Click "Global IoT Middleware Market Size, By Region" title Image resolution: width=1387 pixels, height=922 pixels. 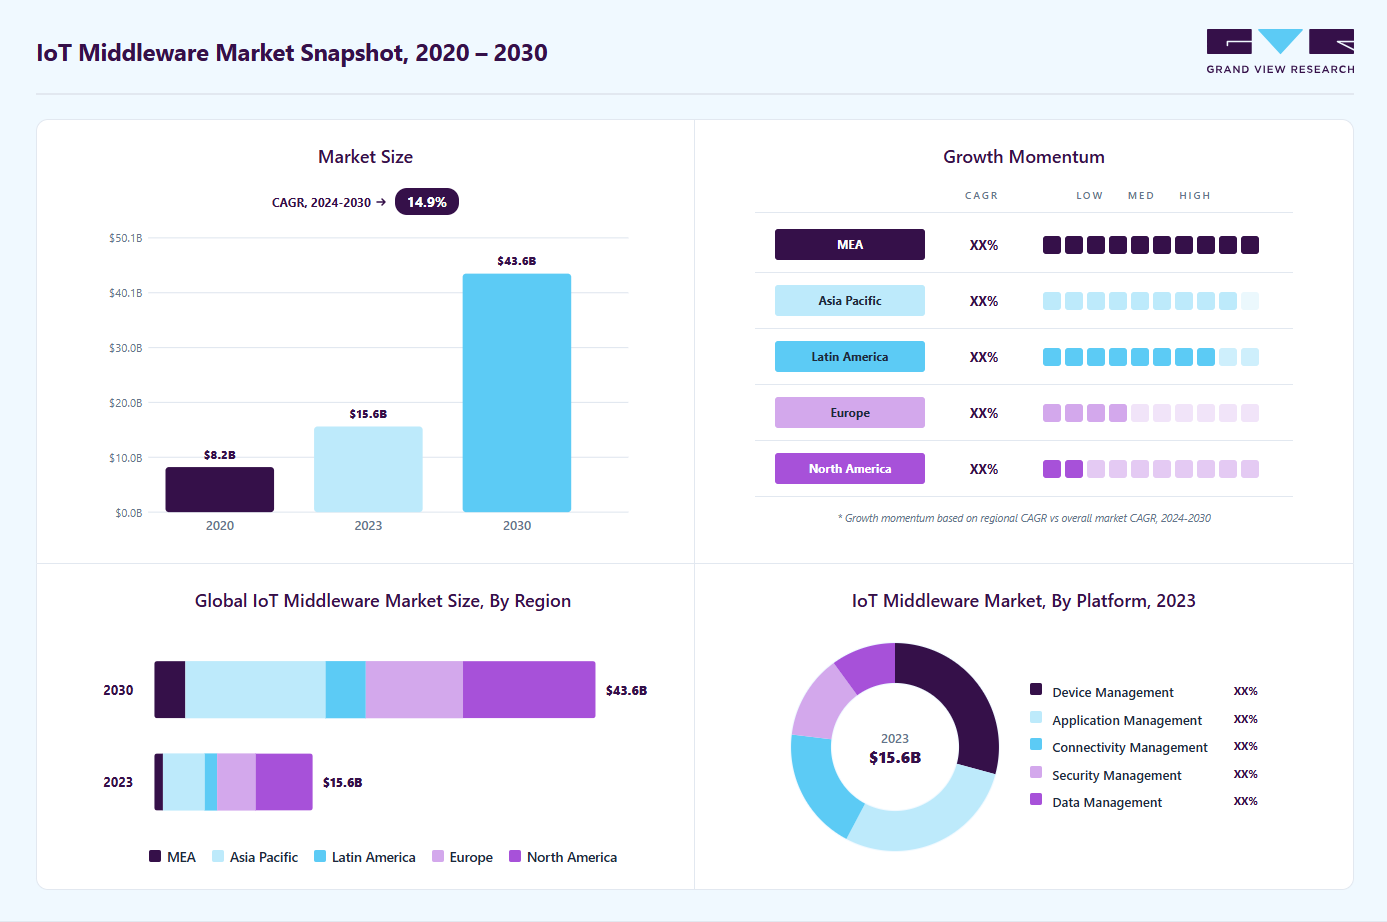(383, 601)
